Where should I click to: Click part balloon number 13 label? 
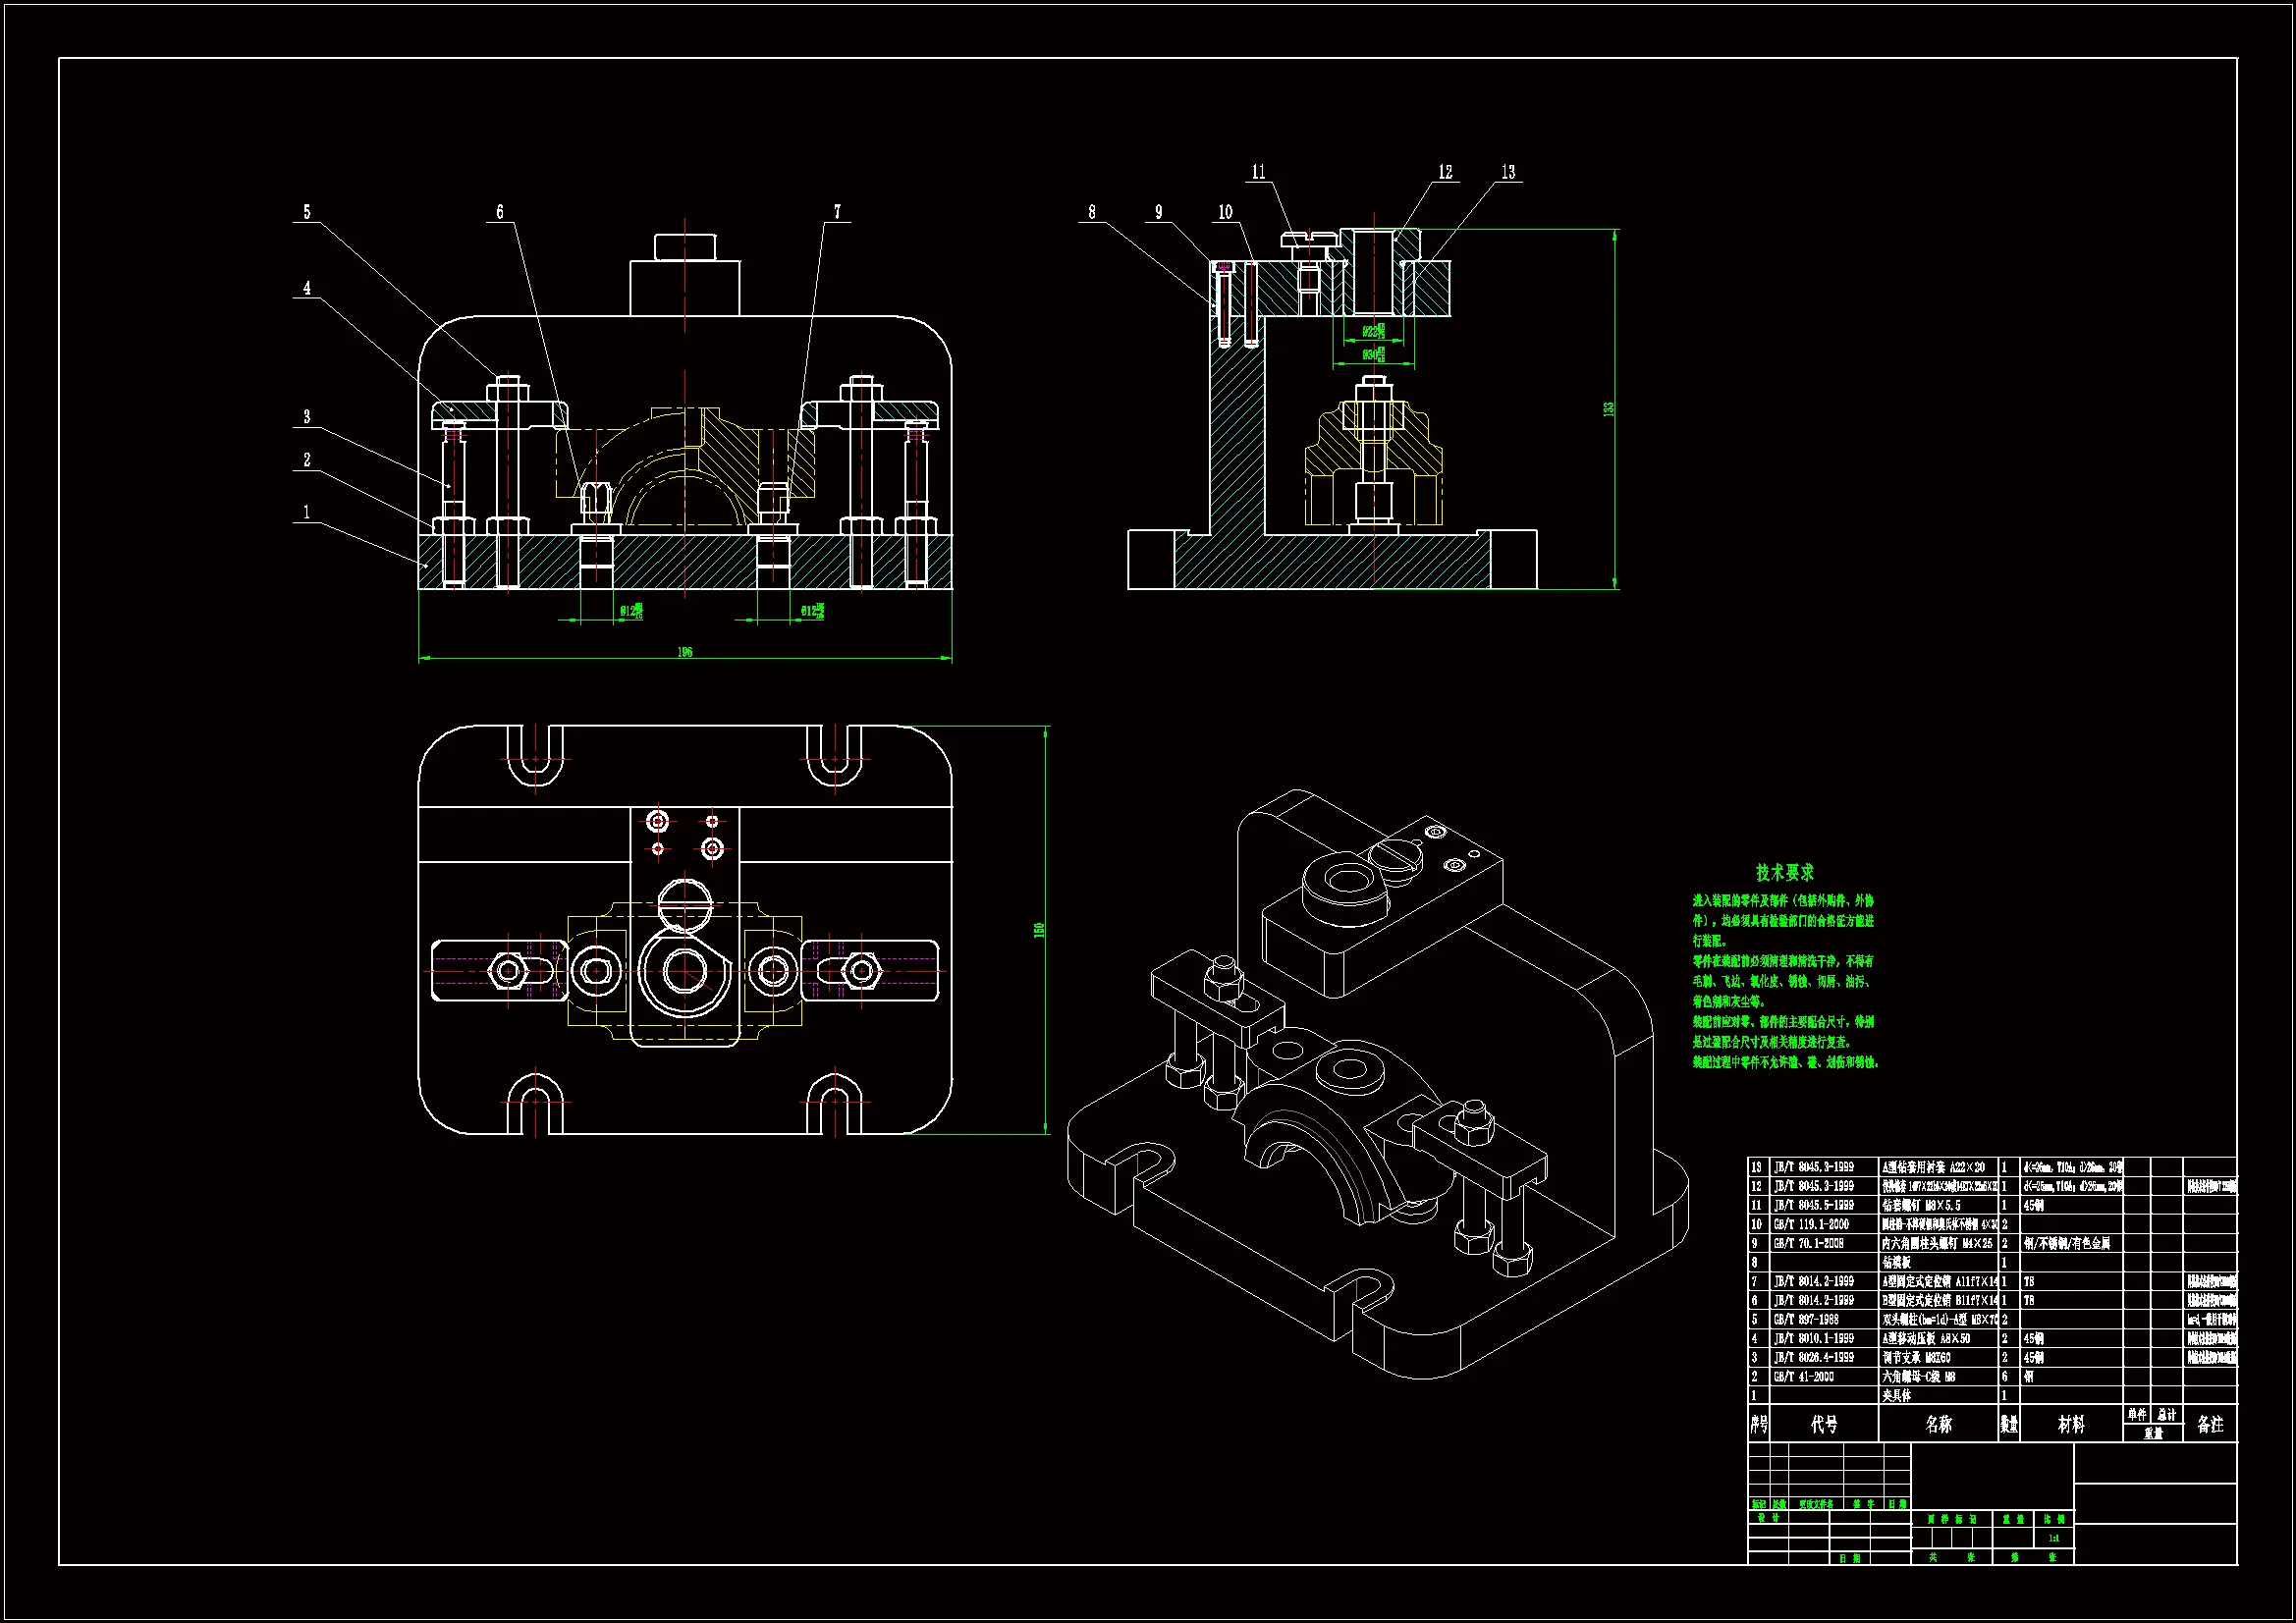click(1508, 173)
